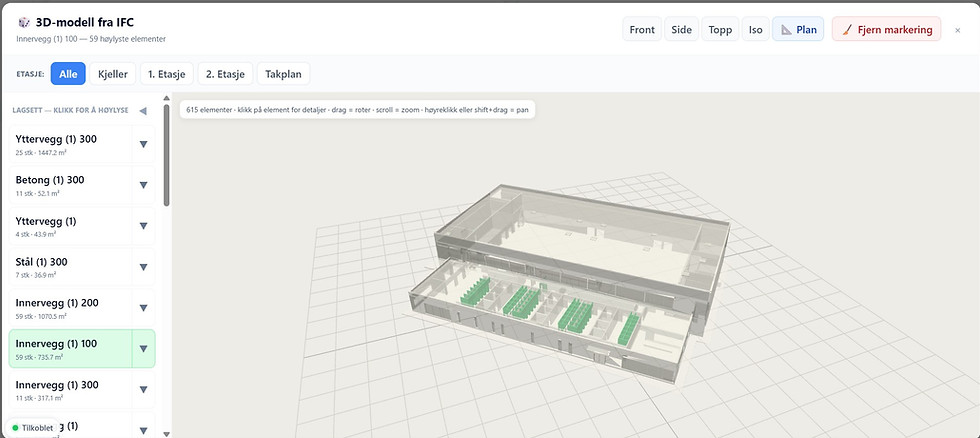Close the 3D-modell dialog
Screen dimensions: 980x438
(x=958, y=30)
